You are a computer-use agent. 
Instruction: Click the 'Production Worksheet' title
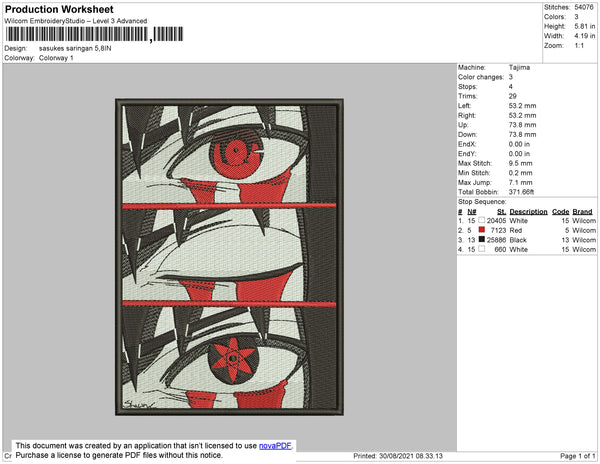pyautogui.click(x=59, y=10)
